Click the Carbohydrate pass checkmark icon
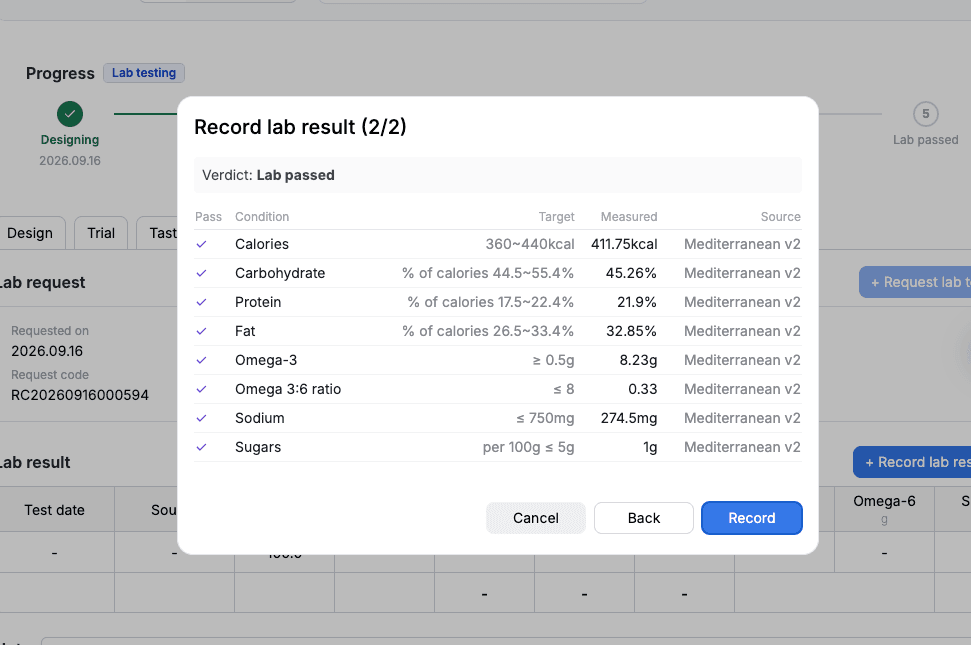The height and width of the screenshot is (645, 971). (x=201, y=274)
